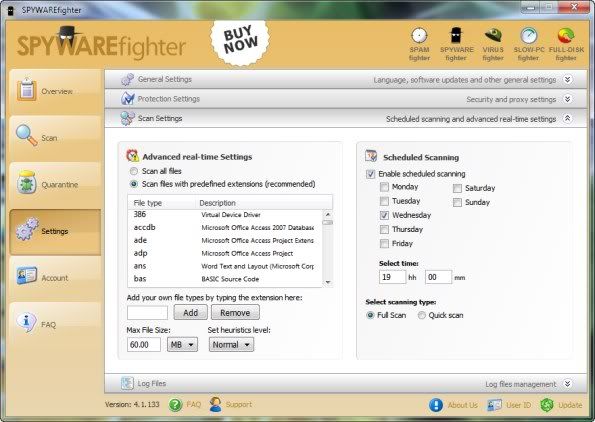This screenshot has height=422, width=595.
Task: Check the Thursday checkbox
Action: (x=384, y=229)
